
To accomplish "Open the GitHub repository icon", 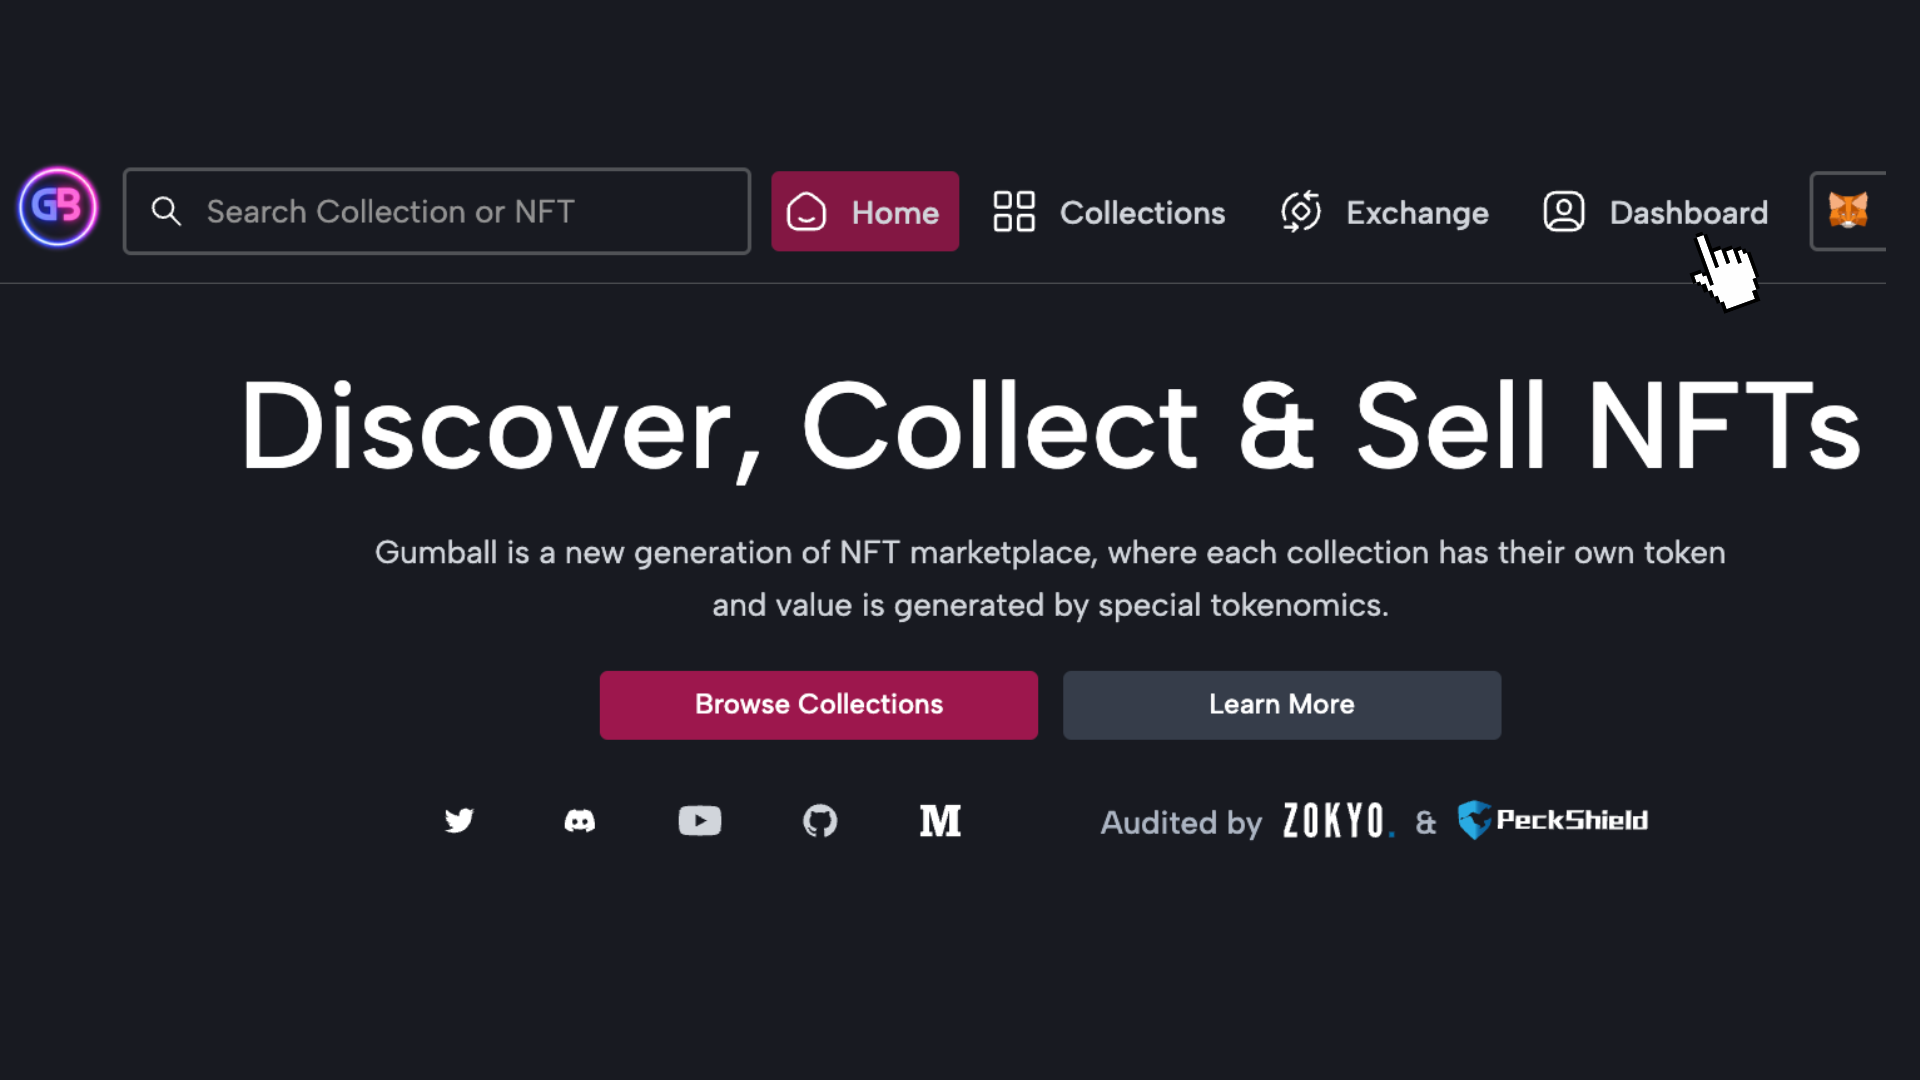I will coord(820,821).
